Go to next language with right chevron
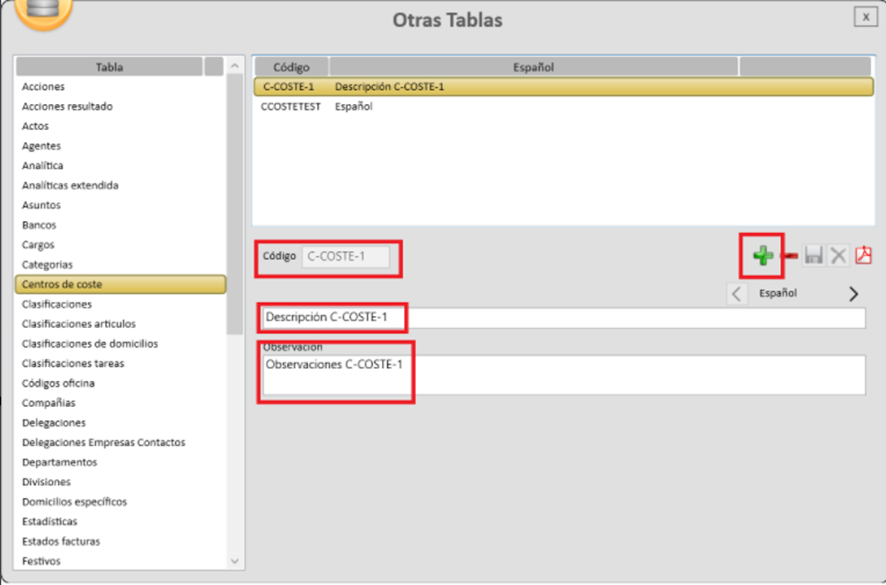886x585 pixels. (853, 294)
